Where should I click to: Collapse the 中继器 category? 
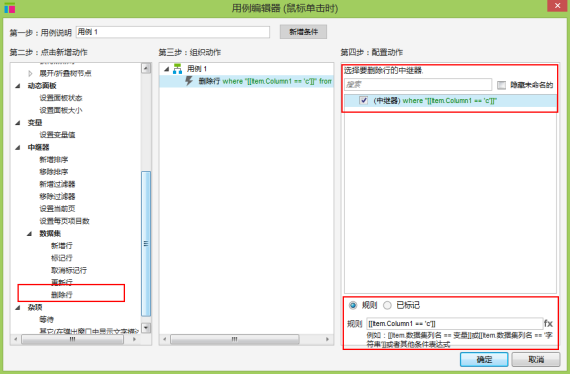(18, 147)
